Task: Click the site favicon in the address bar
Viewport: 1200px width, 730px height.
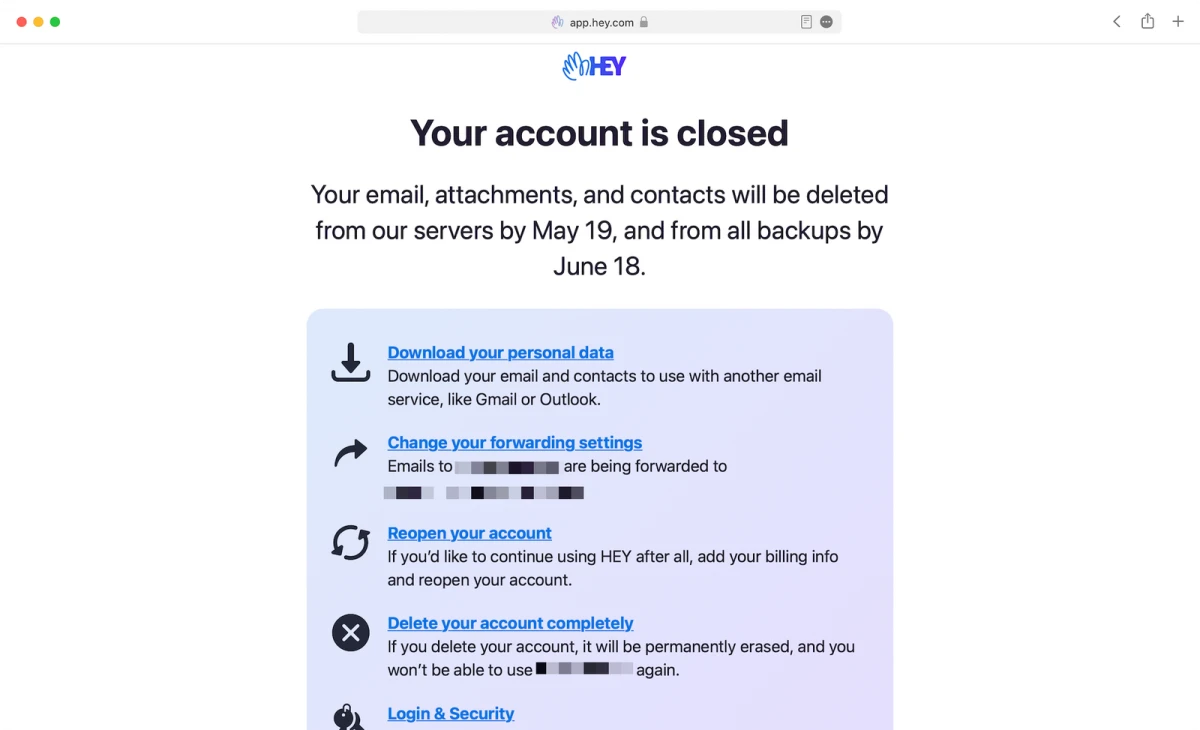Action: (x=558, y=22)
